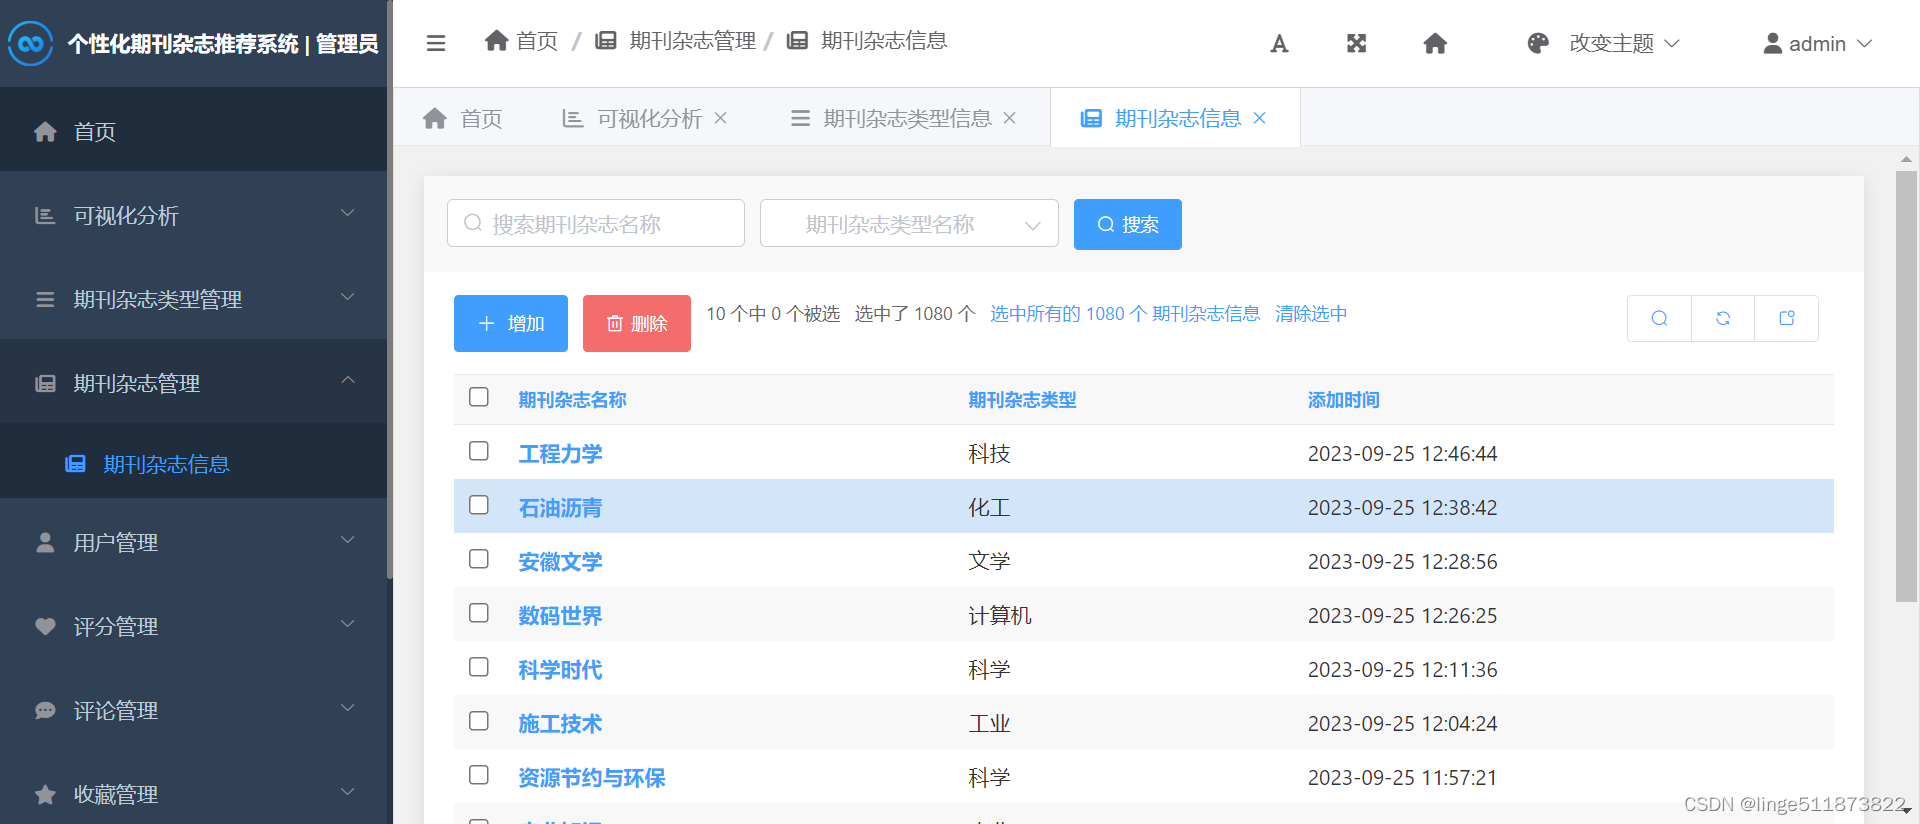Check the 数码世界 row checkbox
Viewport: 1920px width, 824px height.
479,613
